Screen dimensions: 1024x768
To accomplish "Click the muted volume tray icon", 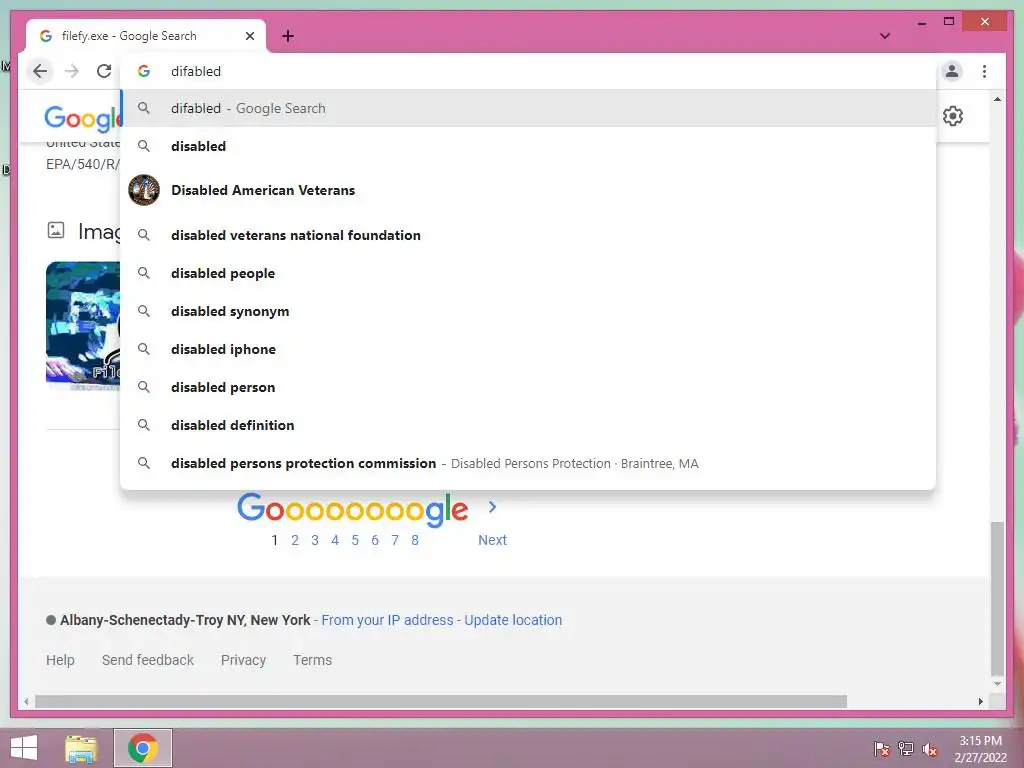I will tap(930, 749).
